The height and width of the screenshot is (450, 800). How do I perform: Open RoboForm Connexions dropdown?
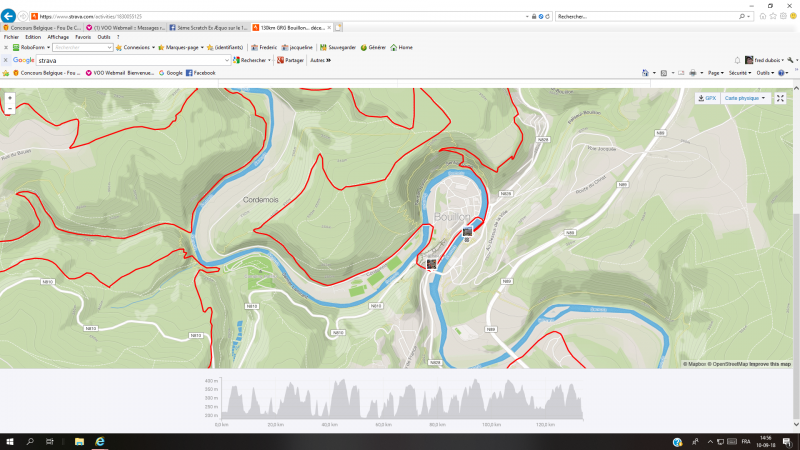click(136, 47)
